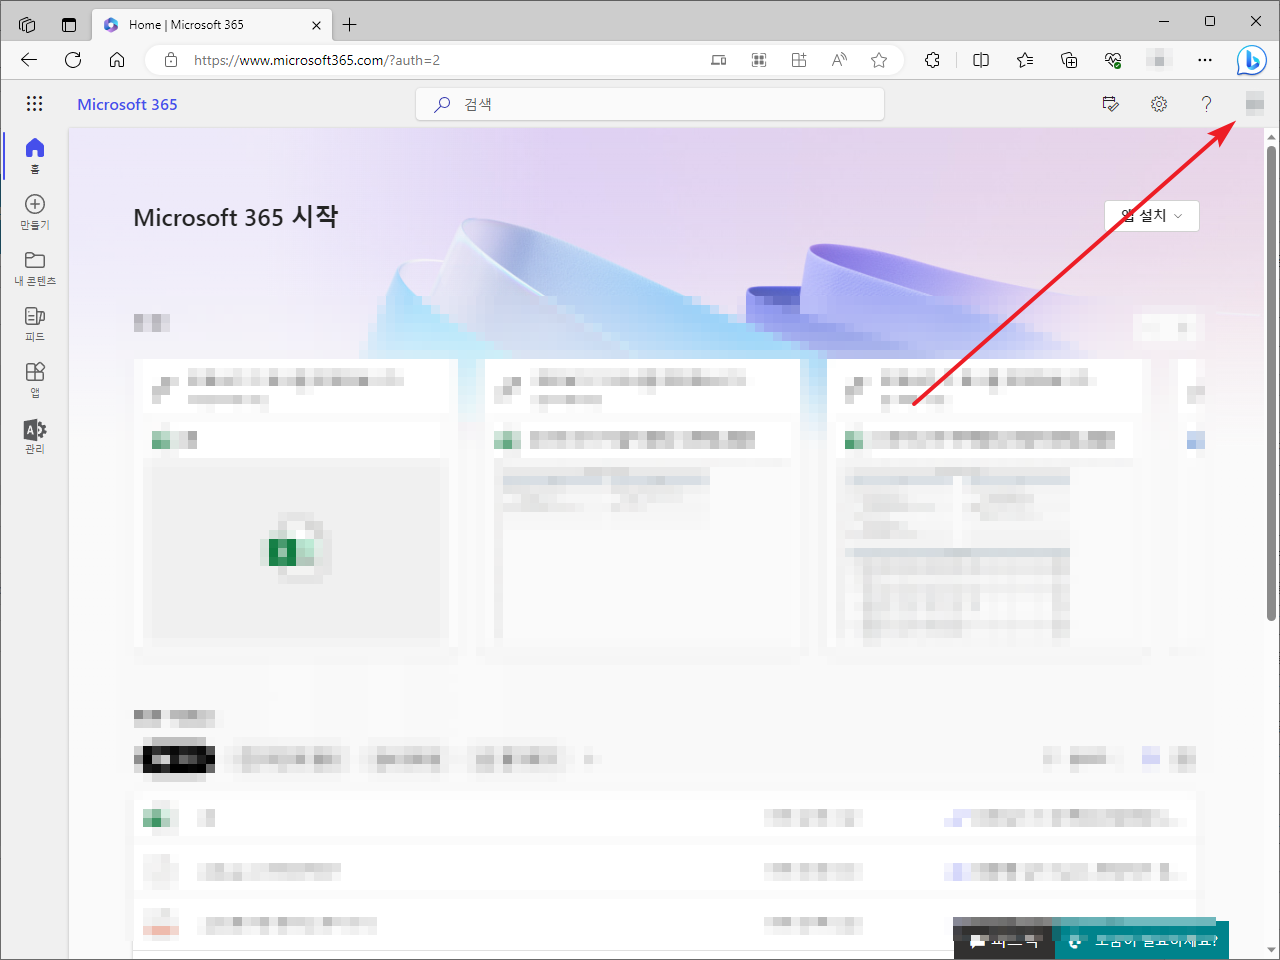Click the page vertical scrollbar thumb
The image size is (1280, 960).
tap(1271, 383)
